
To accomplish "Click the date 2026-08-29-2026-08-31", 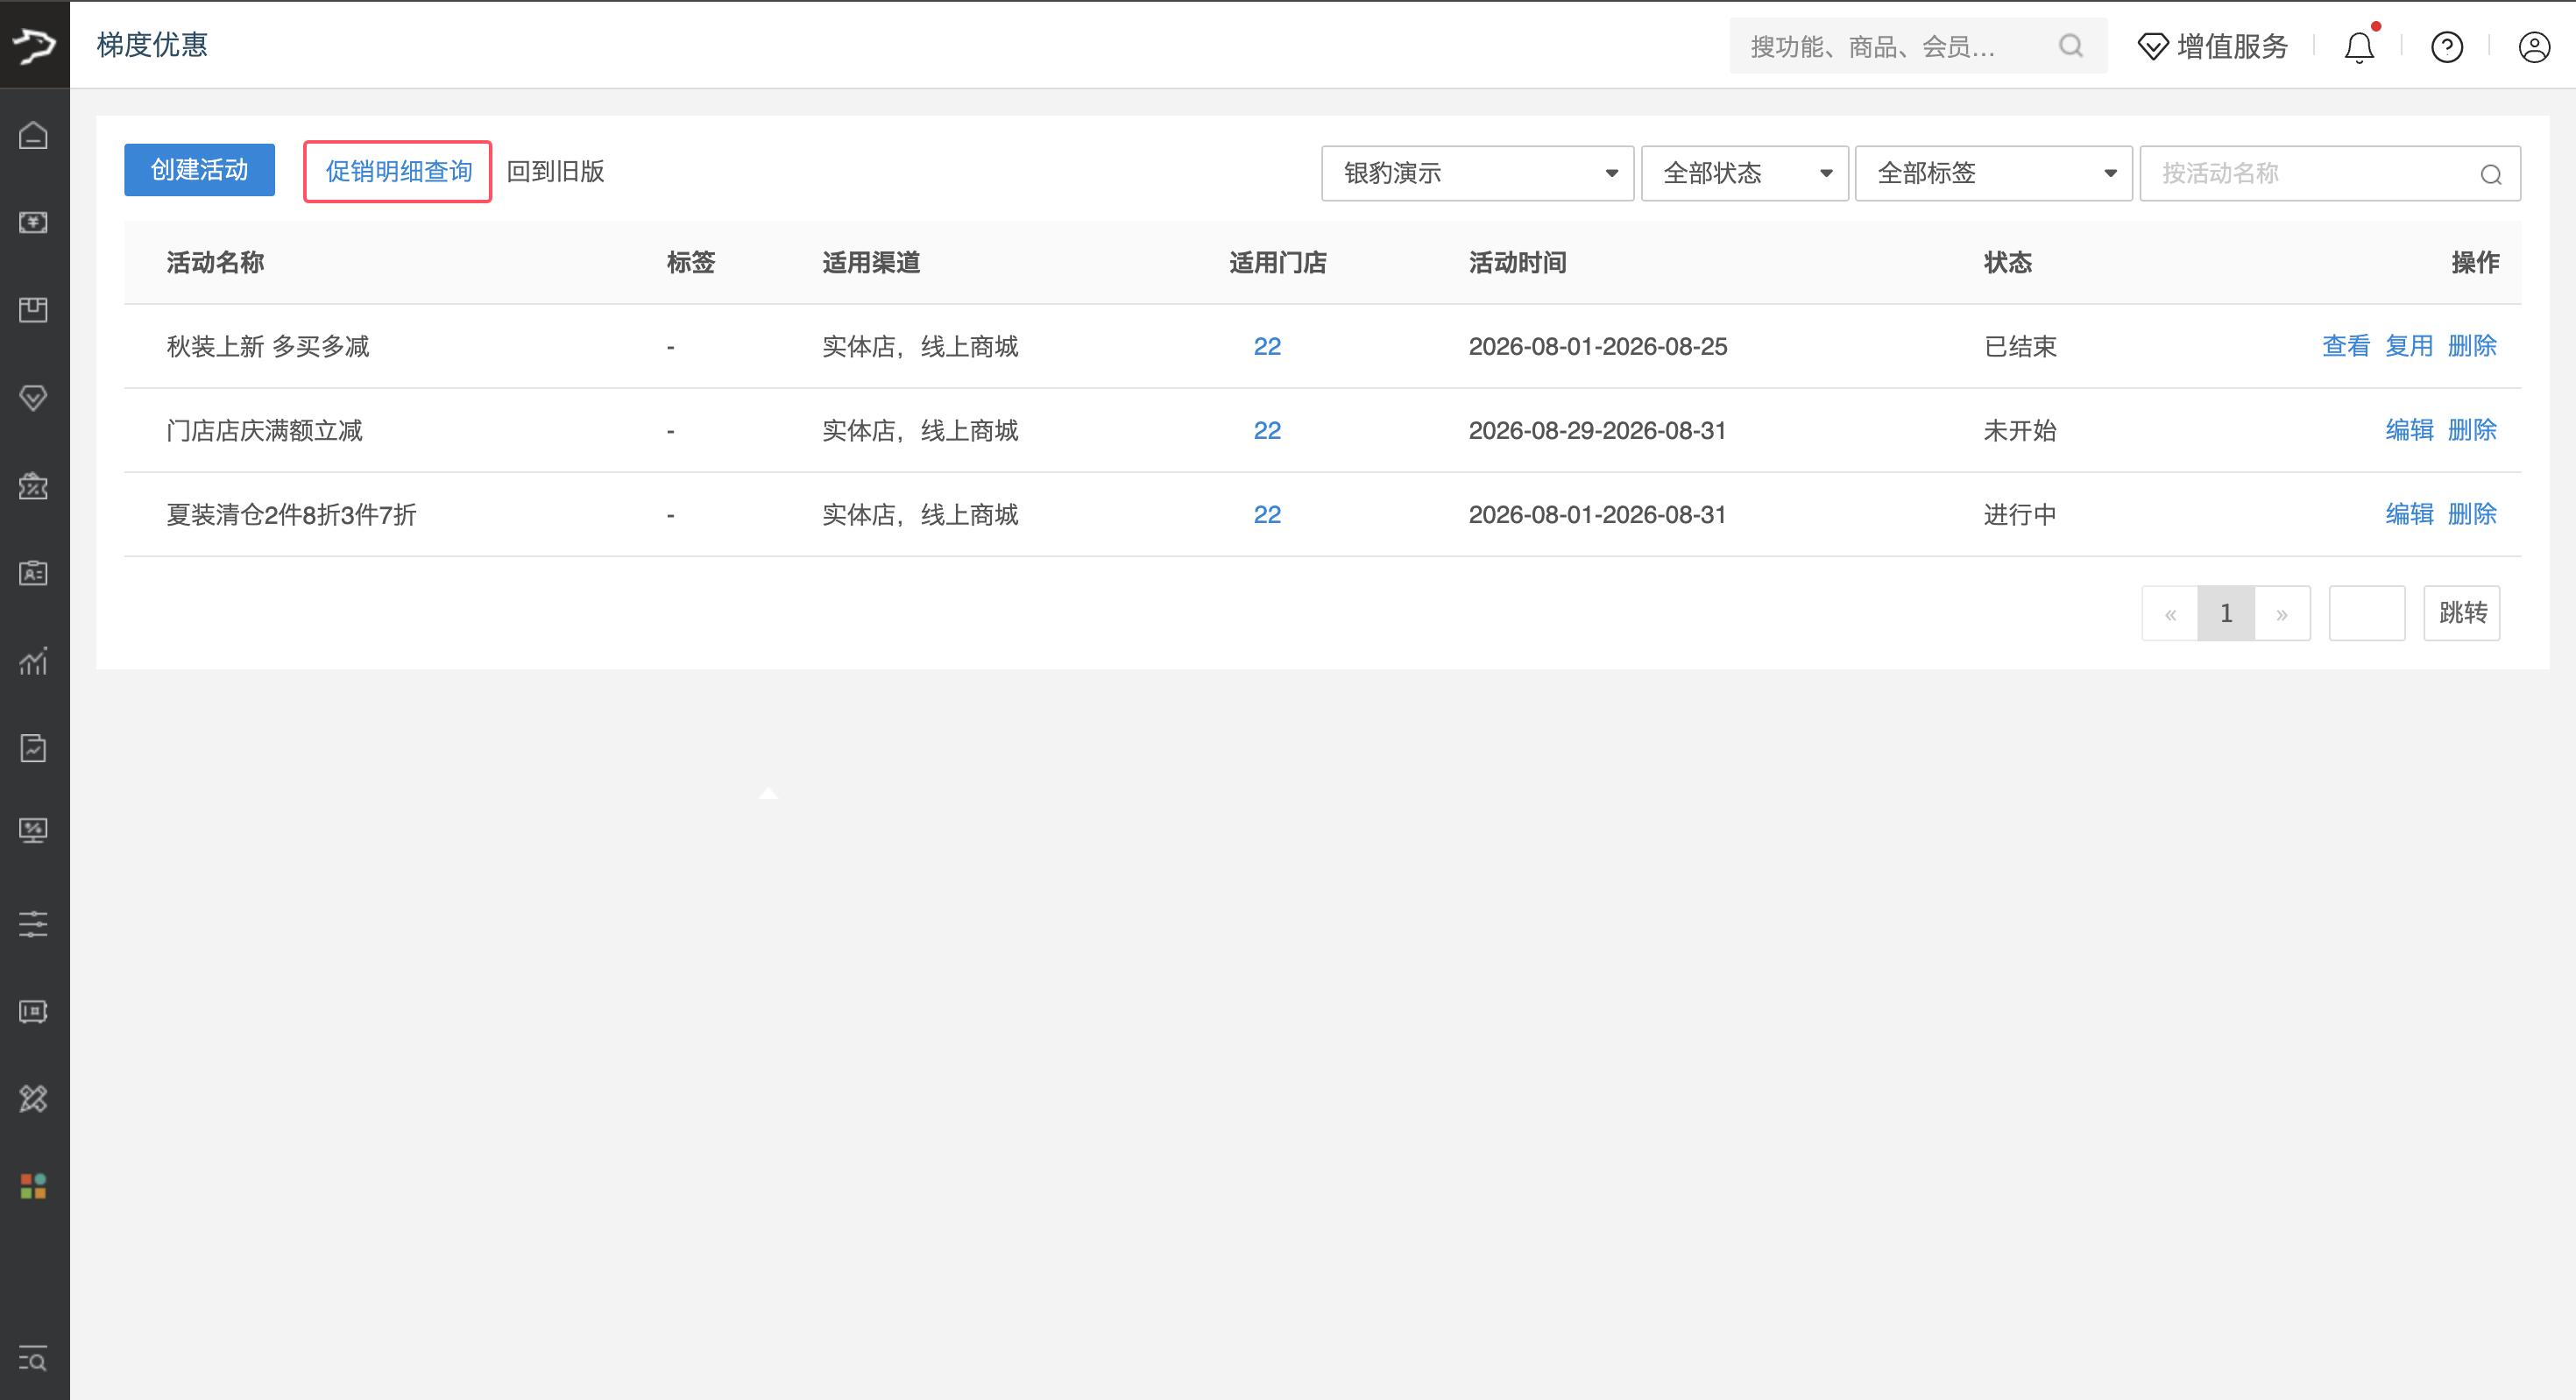I will pos(1597,430).
